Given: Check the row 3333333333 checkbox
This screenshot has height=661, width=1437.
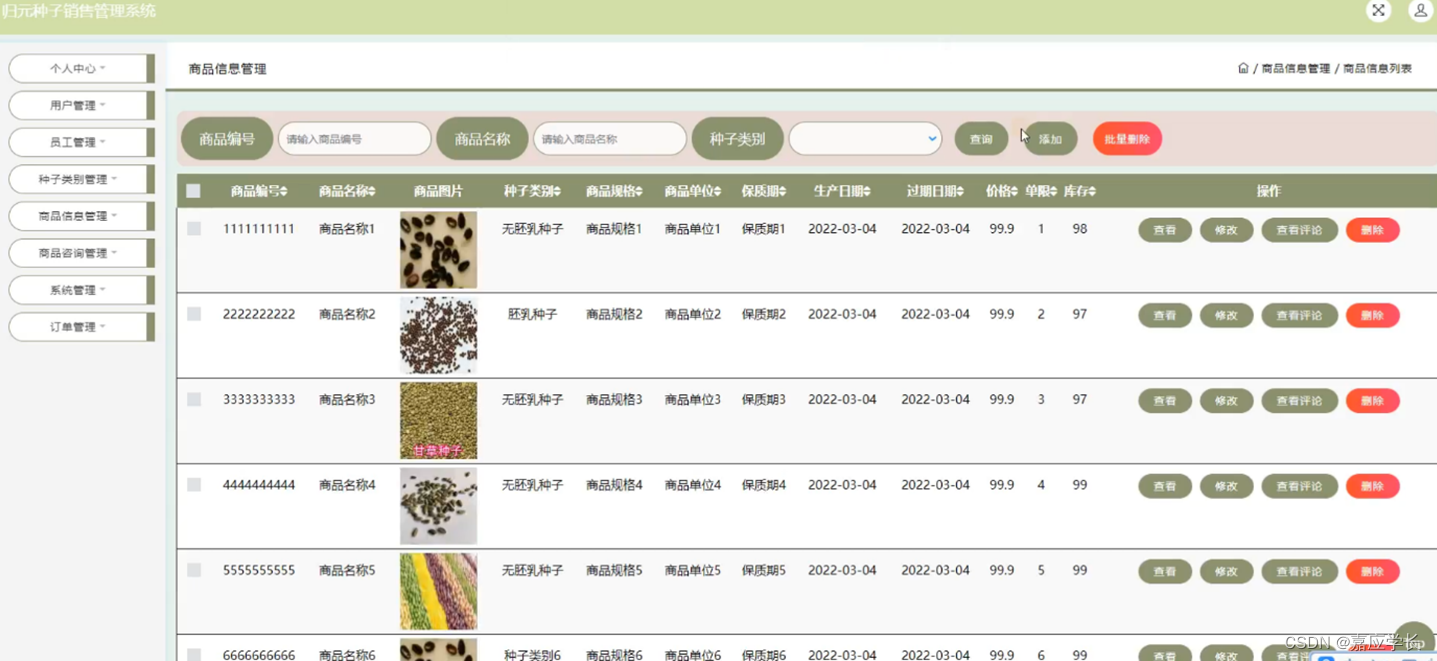Looking at the screenshot, I should [194, 399].
